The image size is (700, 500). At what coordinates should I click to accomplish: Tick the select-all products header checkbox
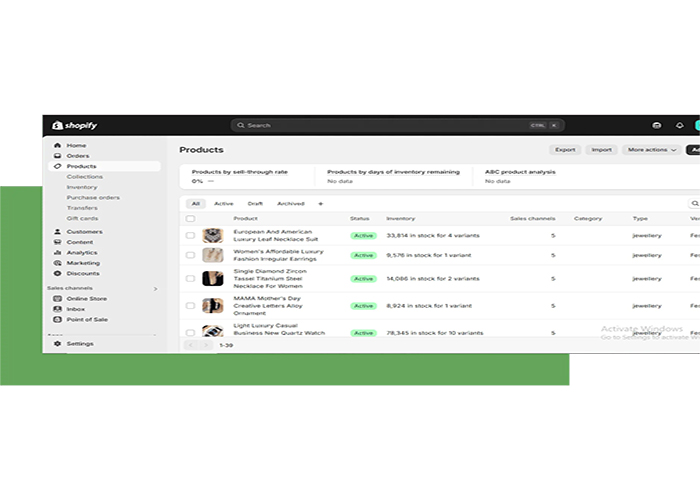click(x=190, y=219)
